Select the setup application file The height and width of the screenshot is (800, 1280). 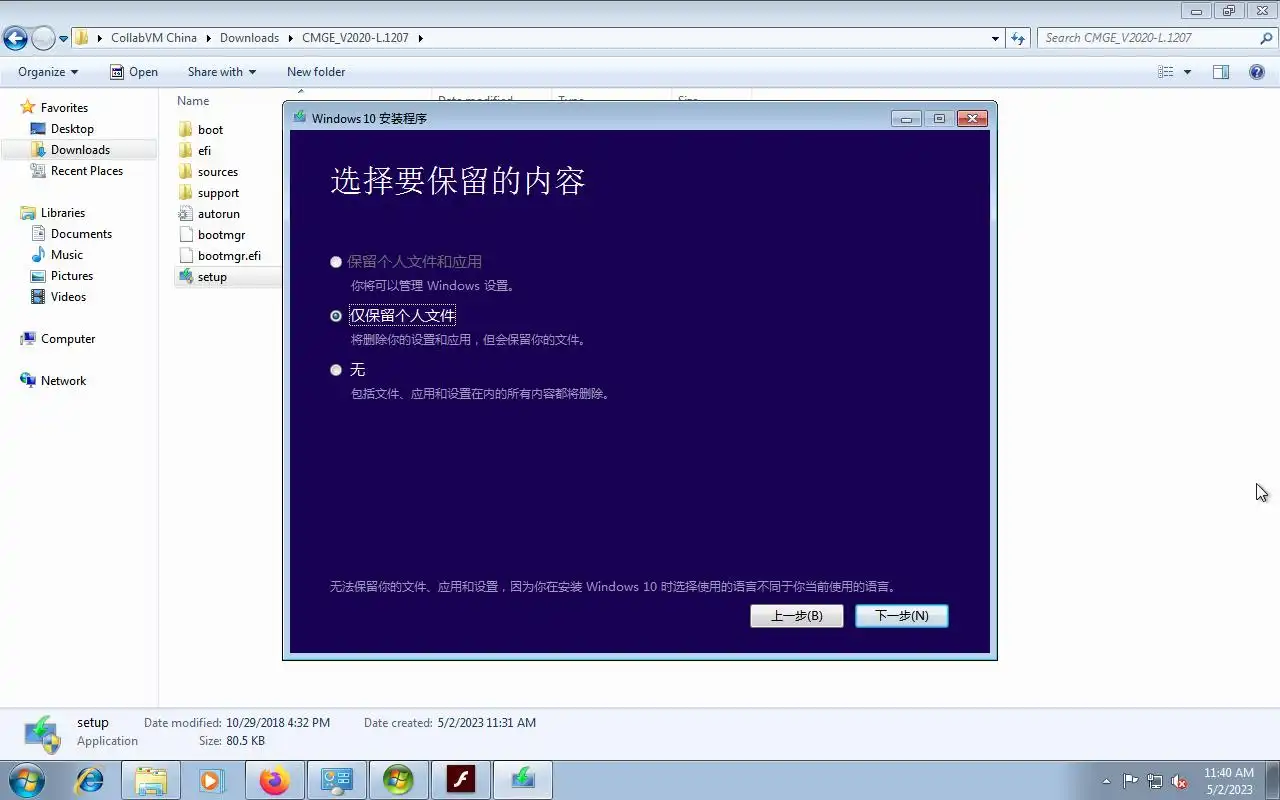pos(202,277)
